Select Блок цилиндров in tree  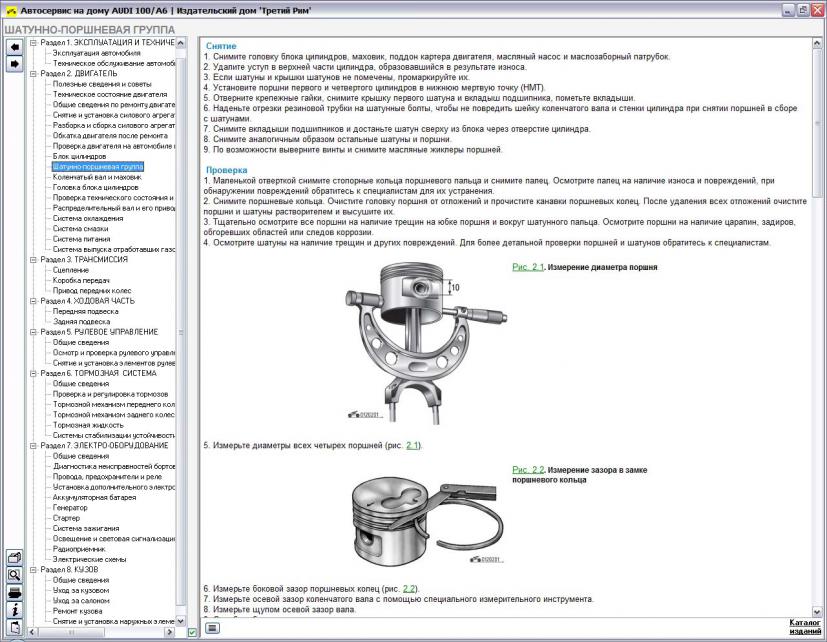click(79, 156)
